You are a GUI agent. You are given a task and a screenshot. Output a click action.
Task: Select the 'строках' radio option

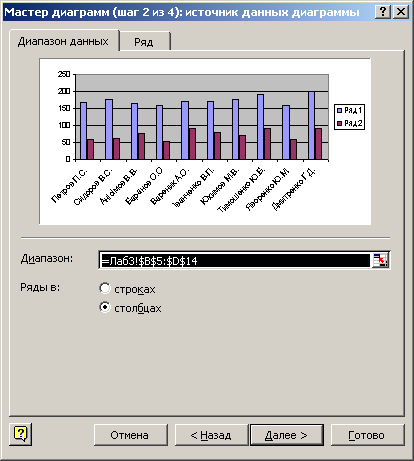pyautogui.click(x=105, y=288)
